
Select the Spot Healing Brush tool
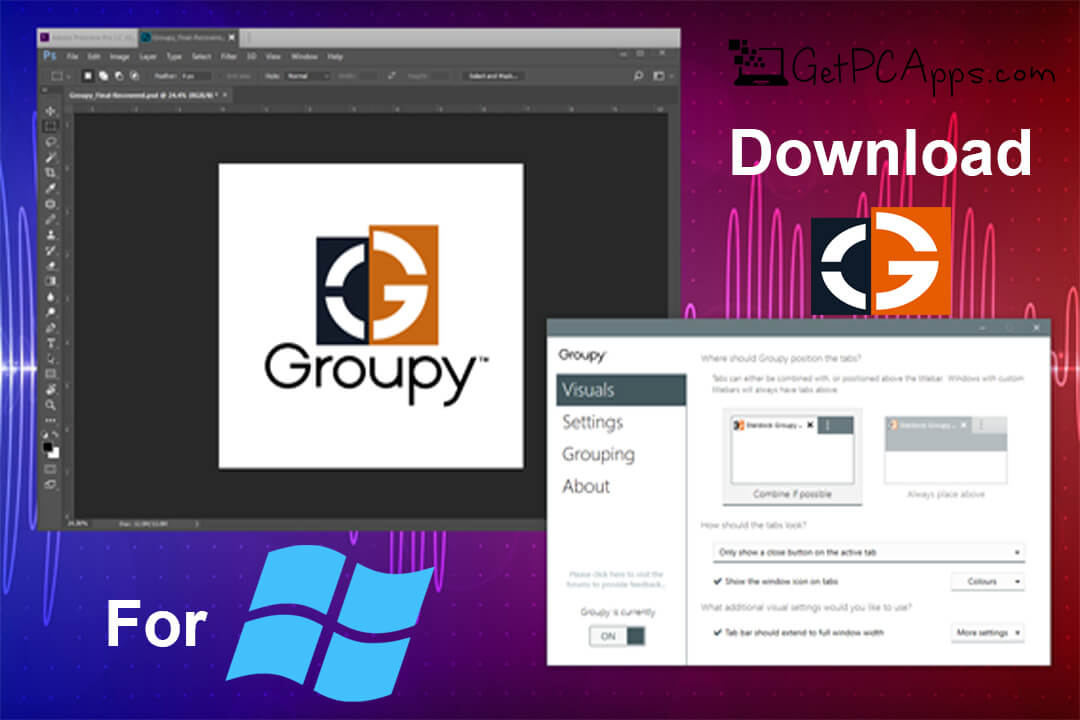[x=50, y=204]
